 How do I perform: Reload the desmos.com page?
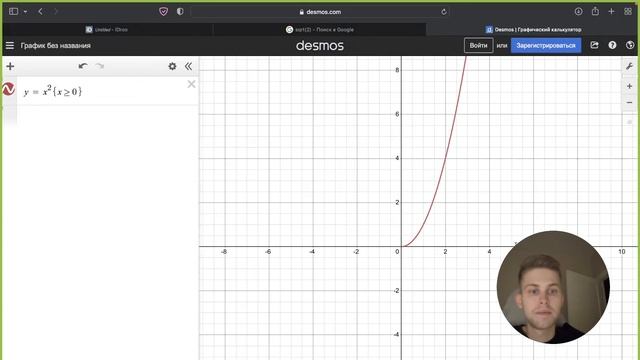pos(444,12)
